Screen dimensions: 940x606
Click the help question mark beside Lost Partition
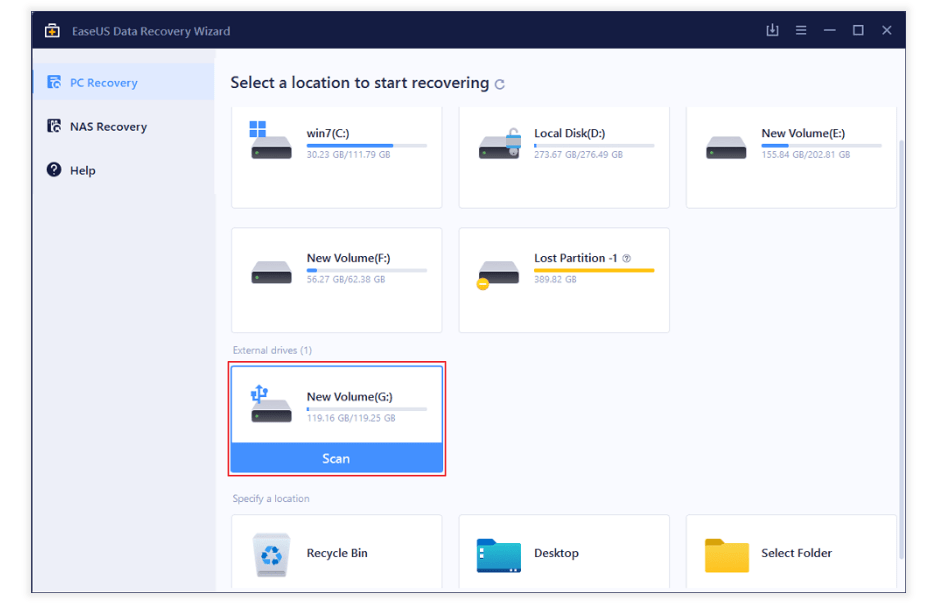626,258
